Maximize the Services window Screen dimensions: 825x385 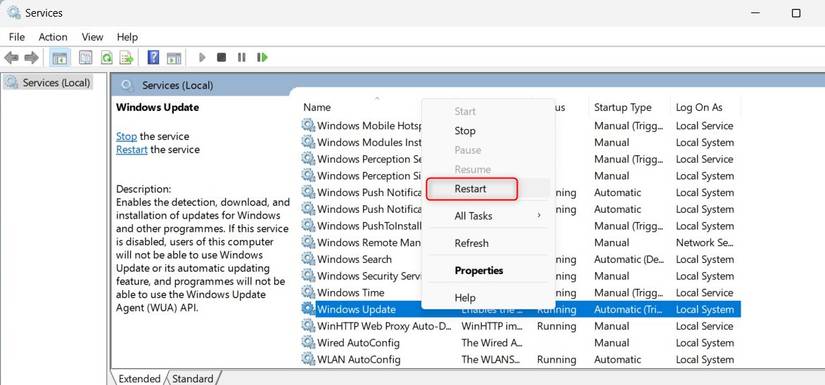click(796, 13)
